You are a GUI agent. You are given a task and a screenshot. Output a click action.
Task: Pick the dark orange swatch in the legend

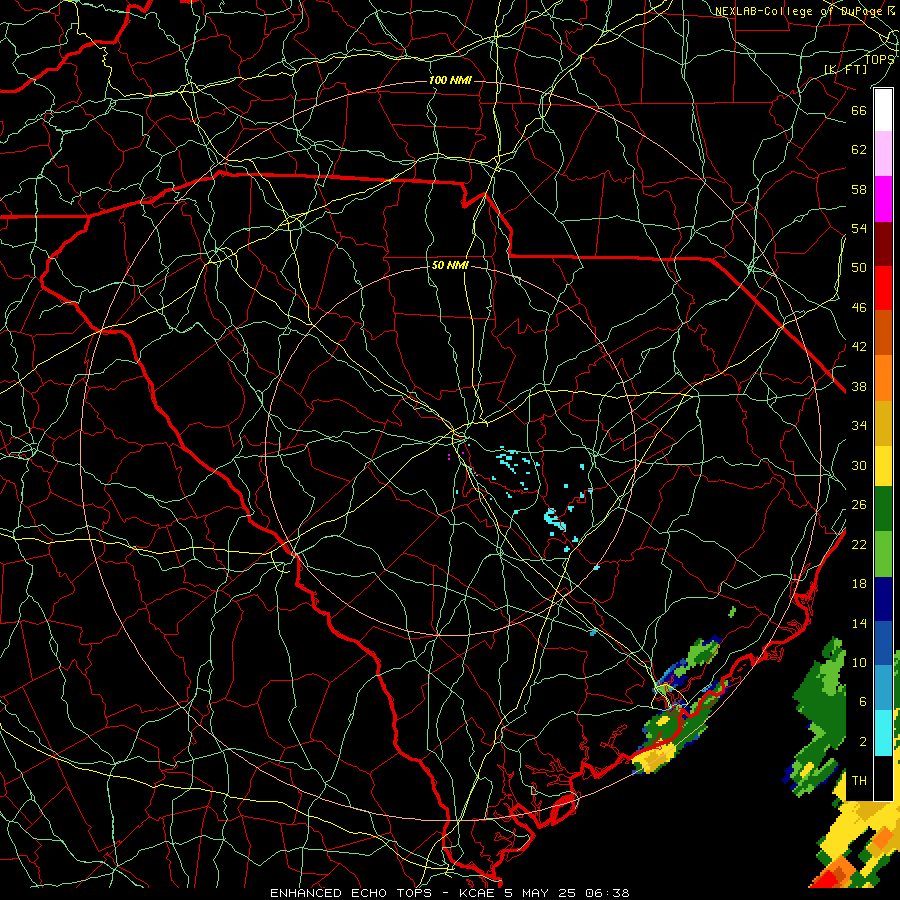pos(883,333)
